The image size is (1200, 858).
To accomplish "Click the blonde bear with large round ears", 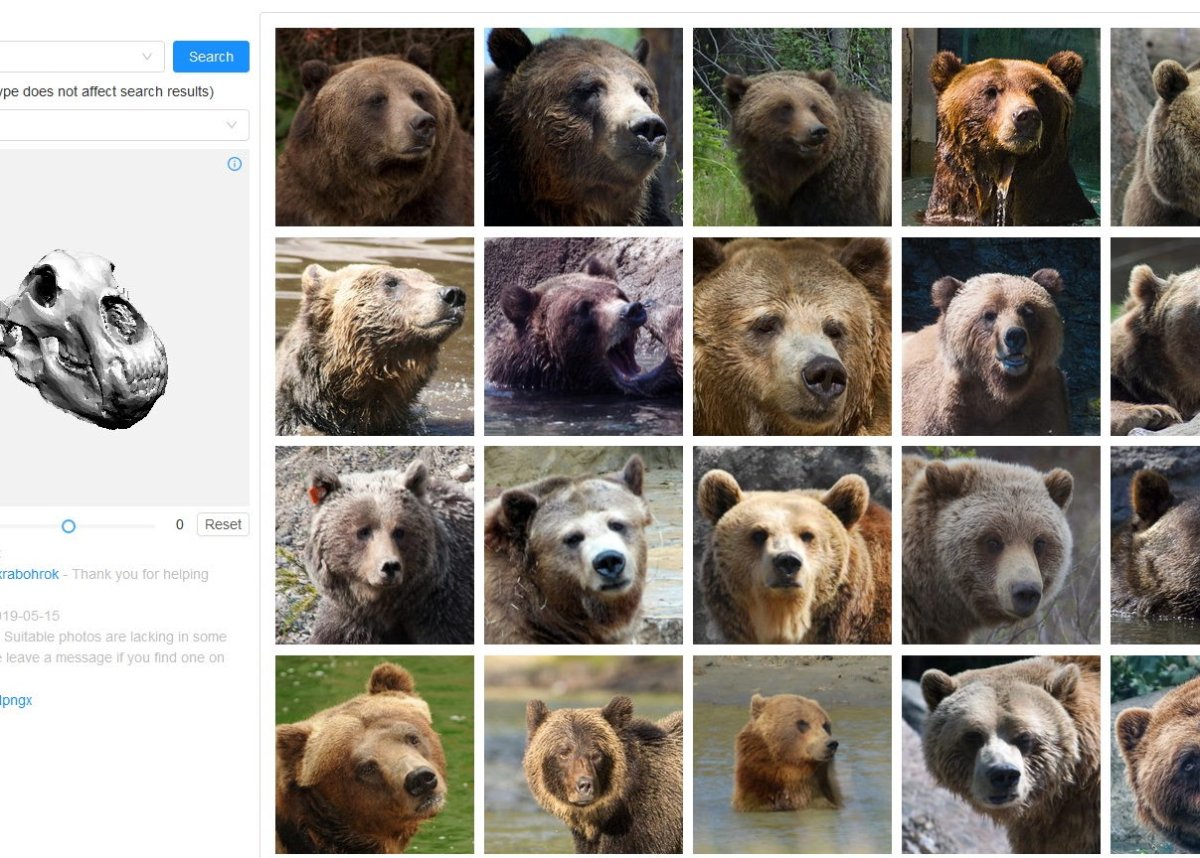I will tap(791, 545).
